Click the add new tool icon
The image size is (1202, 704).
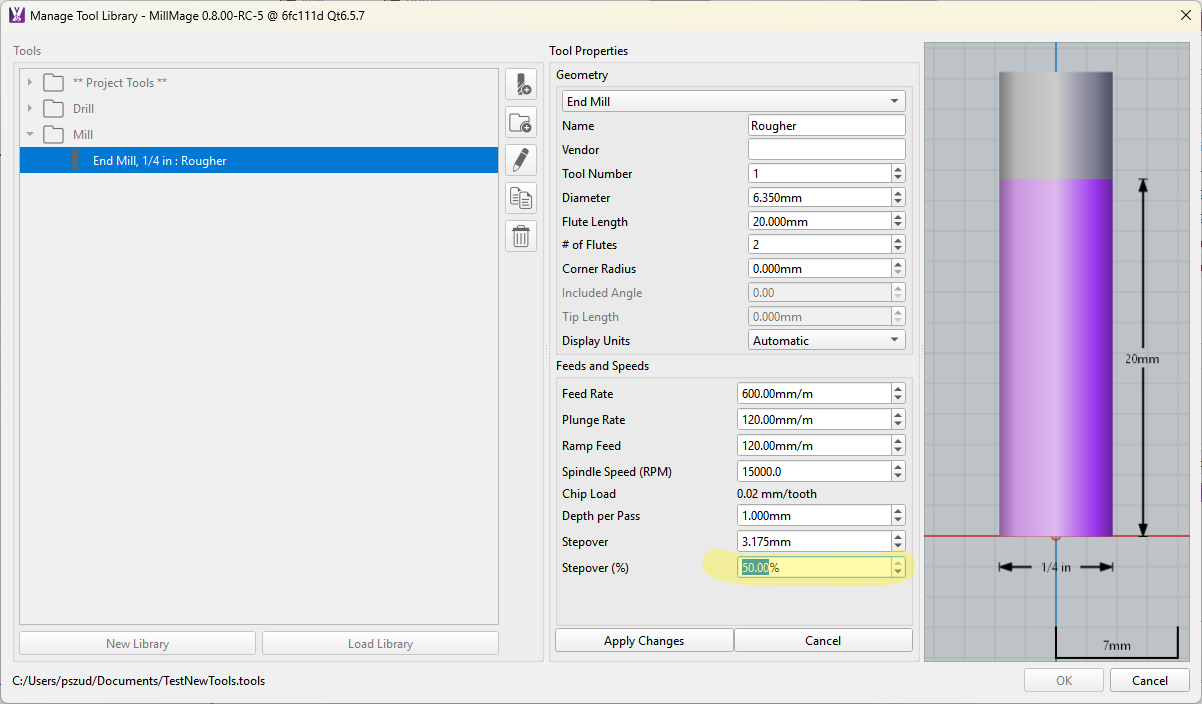coord(521,85)
